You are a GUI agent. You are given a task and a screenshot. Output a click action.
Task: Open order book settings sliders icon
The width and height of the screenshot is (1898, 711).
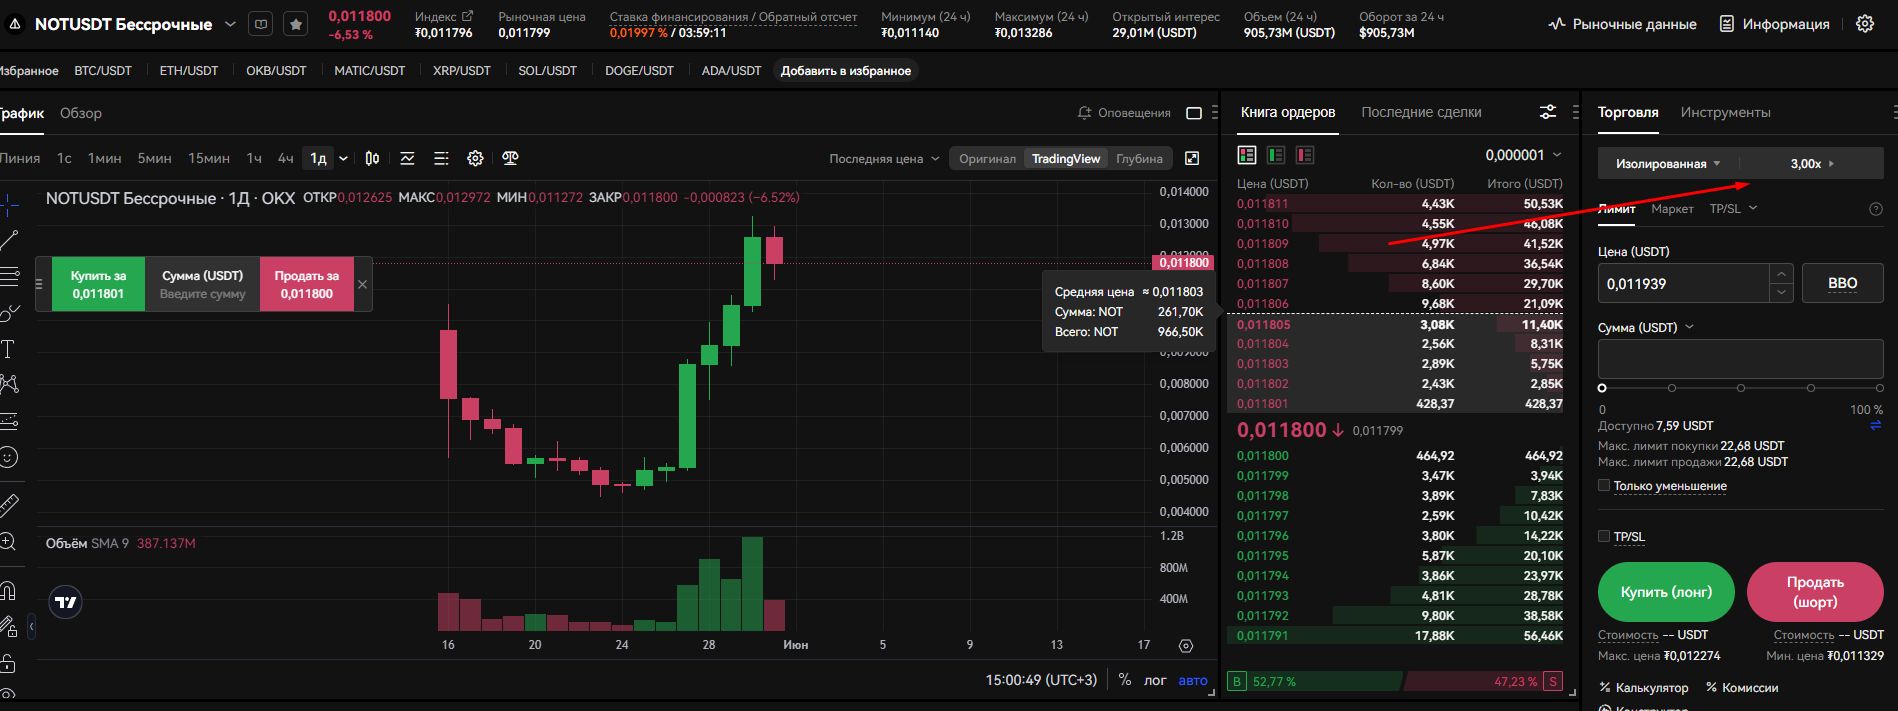[x=1548, y=112]
